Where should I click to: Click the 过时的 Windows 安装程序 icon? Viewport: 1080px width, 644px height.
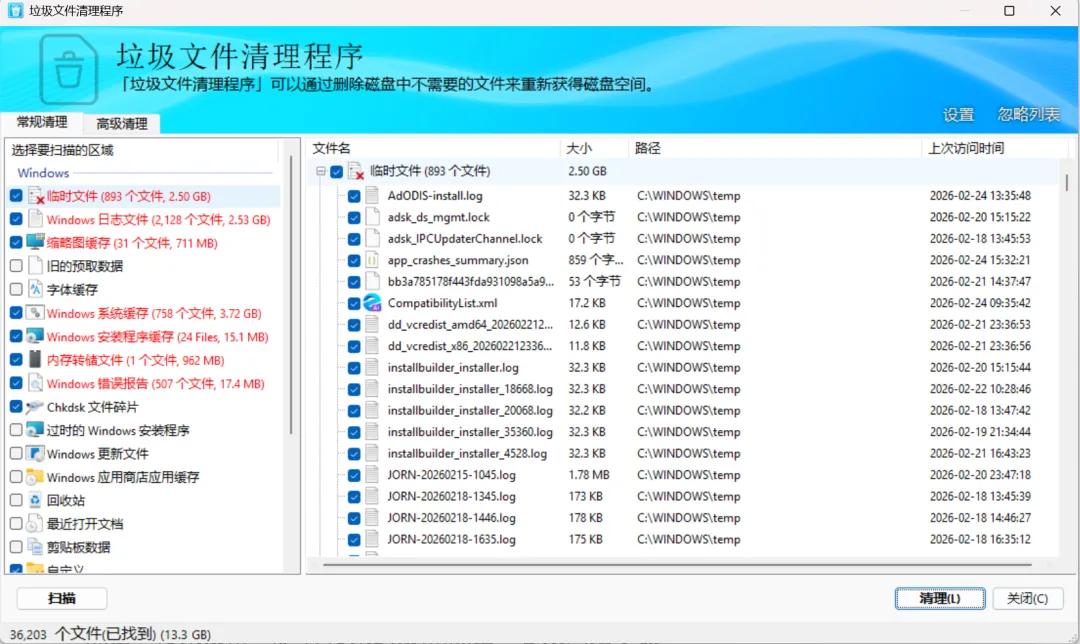(35, 430)
